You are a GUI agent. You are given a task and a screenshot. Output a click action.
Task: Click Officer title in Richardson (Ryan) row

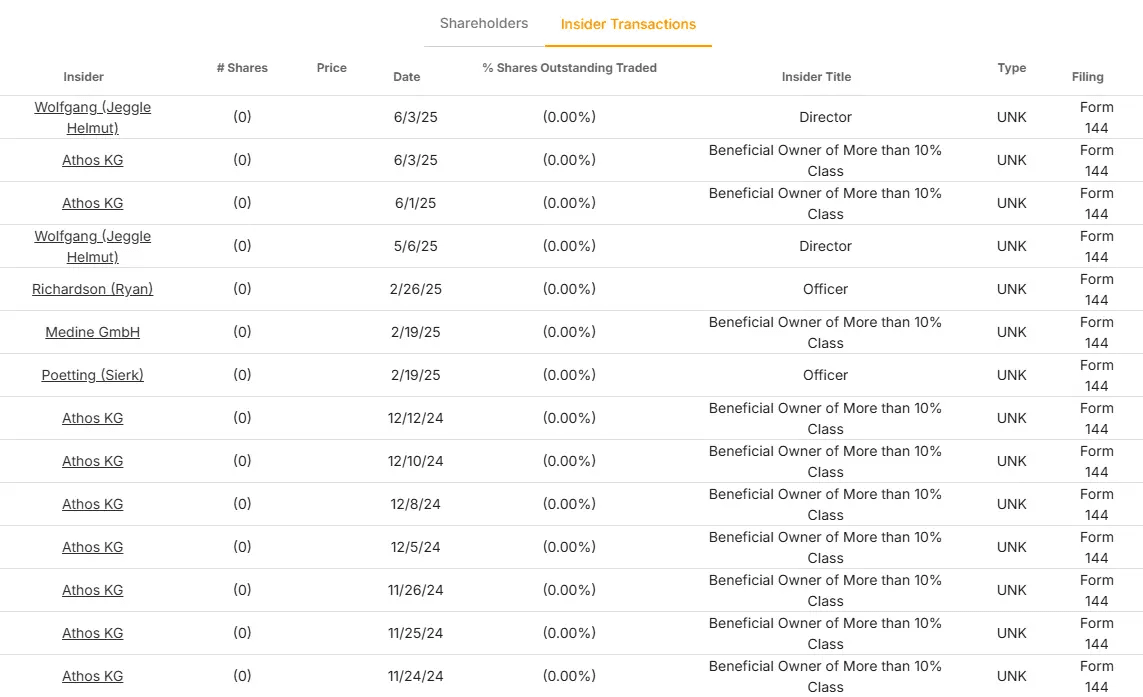(825, 289)
